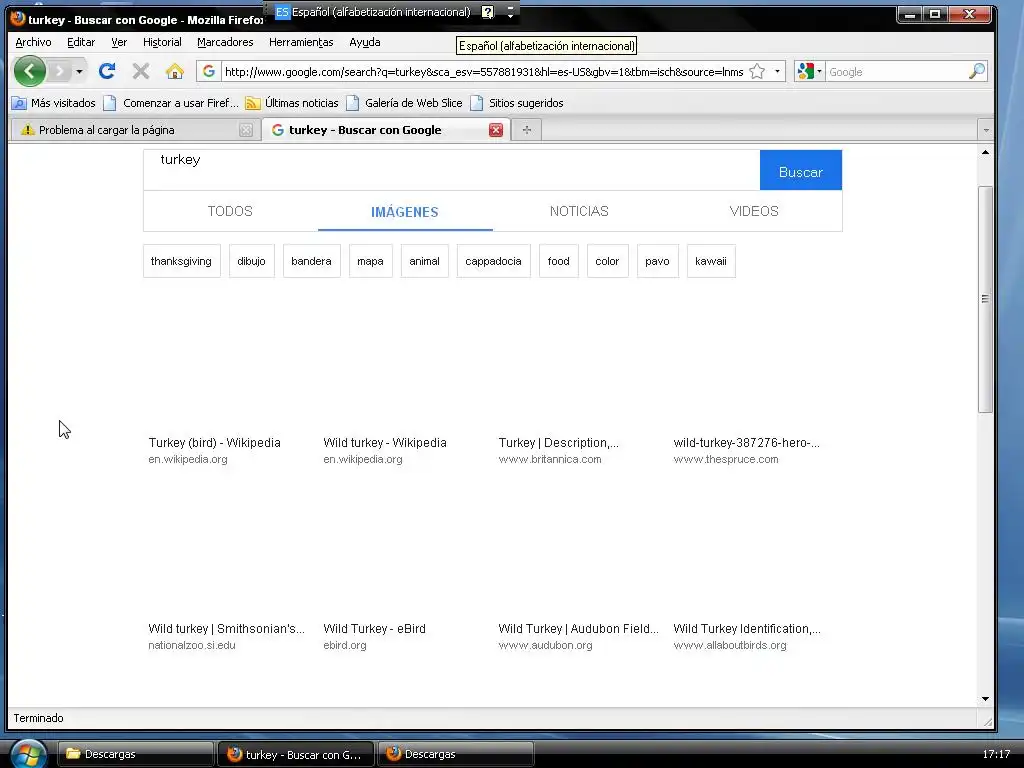Viewport: 1024px width, 768px height.
Task: Open the Editar menu
Action: 81,42
